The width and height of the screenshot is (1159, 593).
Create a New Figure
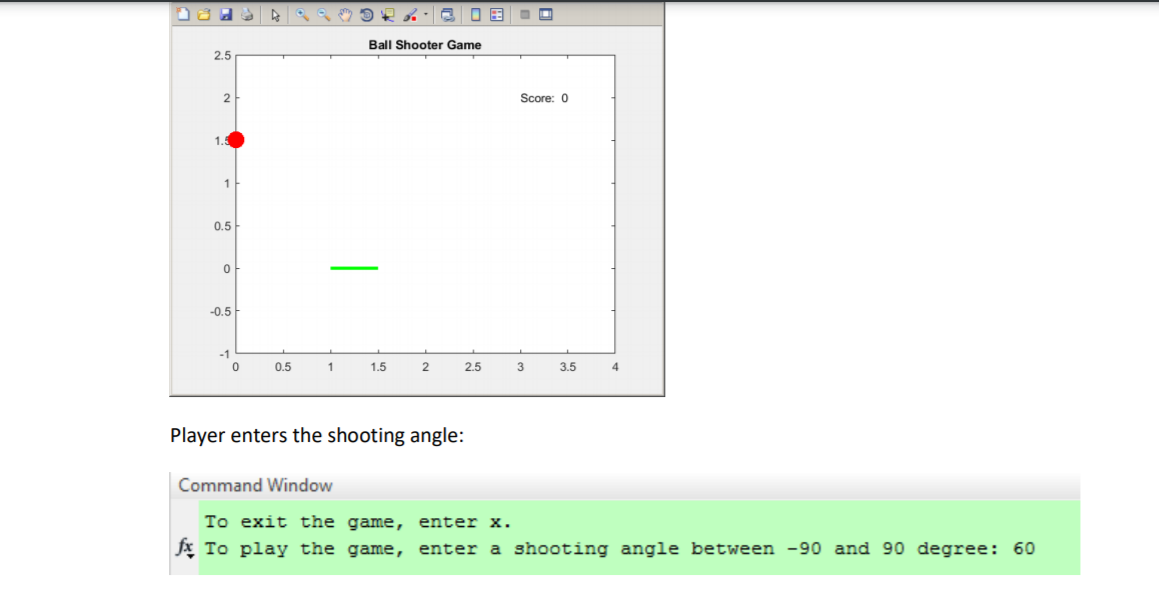(183, 13)
